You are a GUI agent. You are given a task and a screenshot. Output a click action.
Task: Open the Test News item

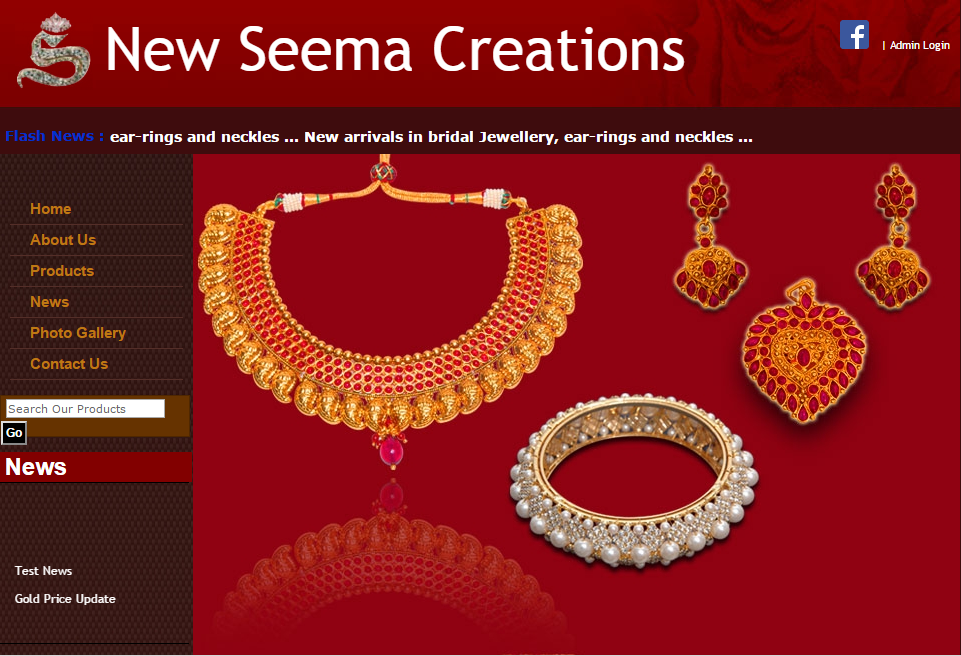click(44, 571)
